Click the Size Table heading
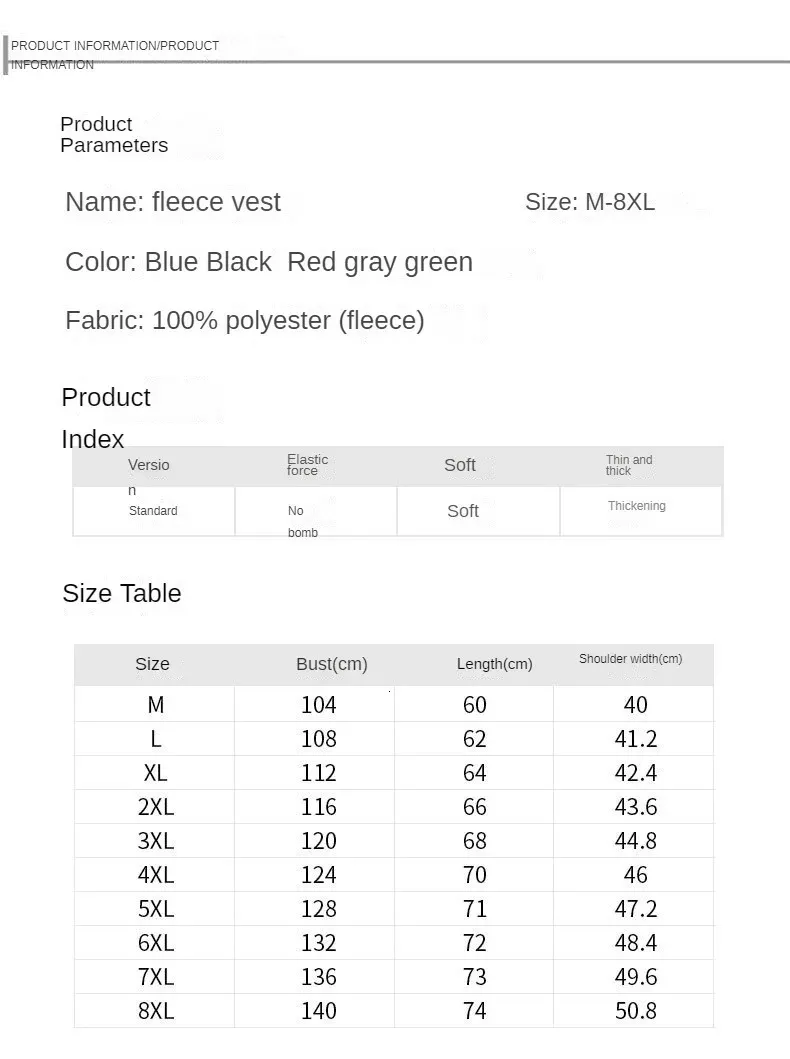The image size is (790, 1059). [122, 593]
